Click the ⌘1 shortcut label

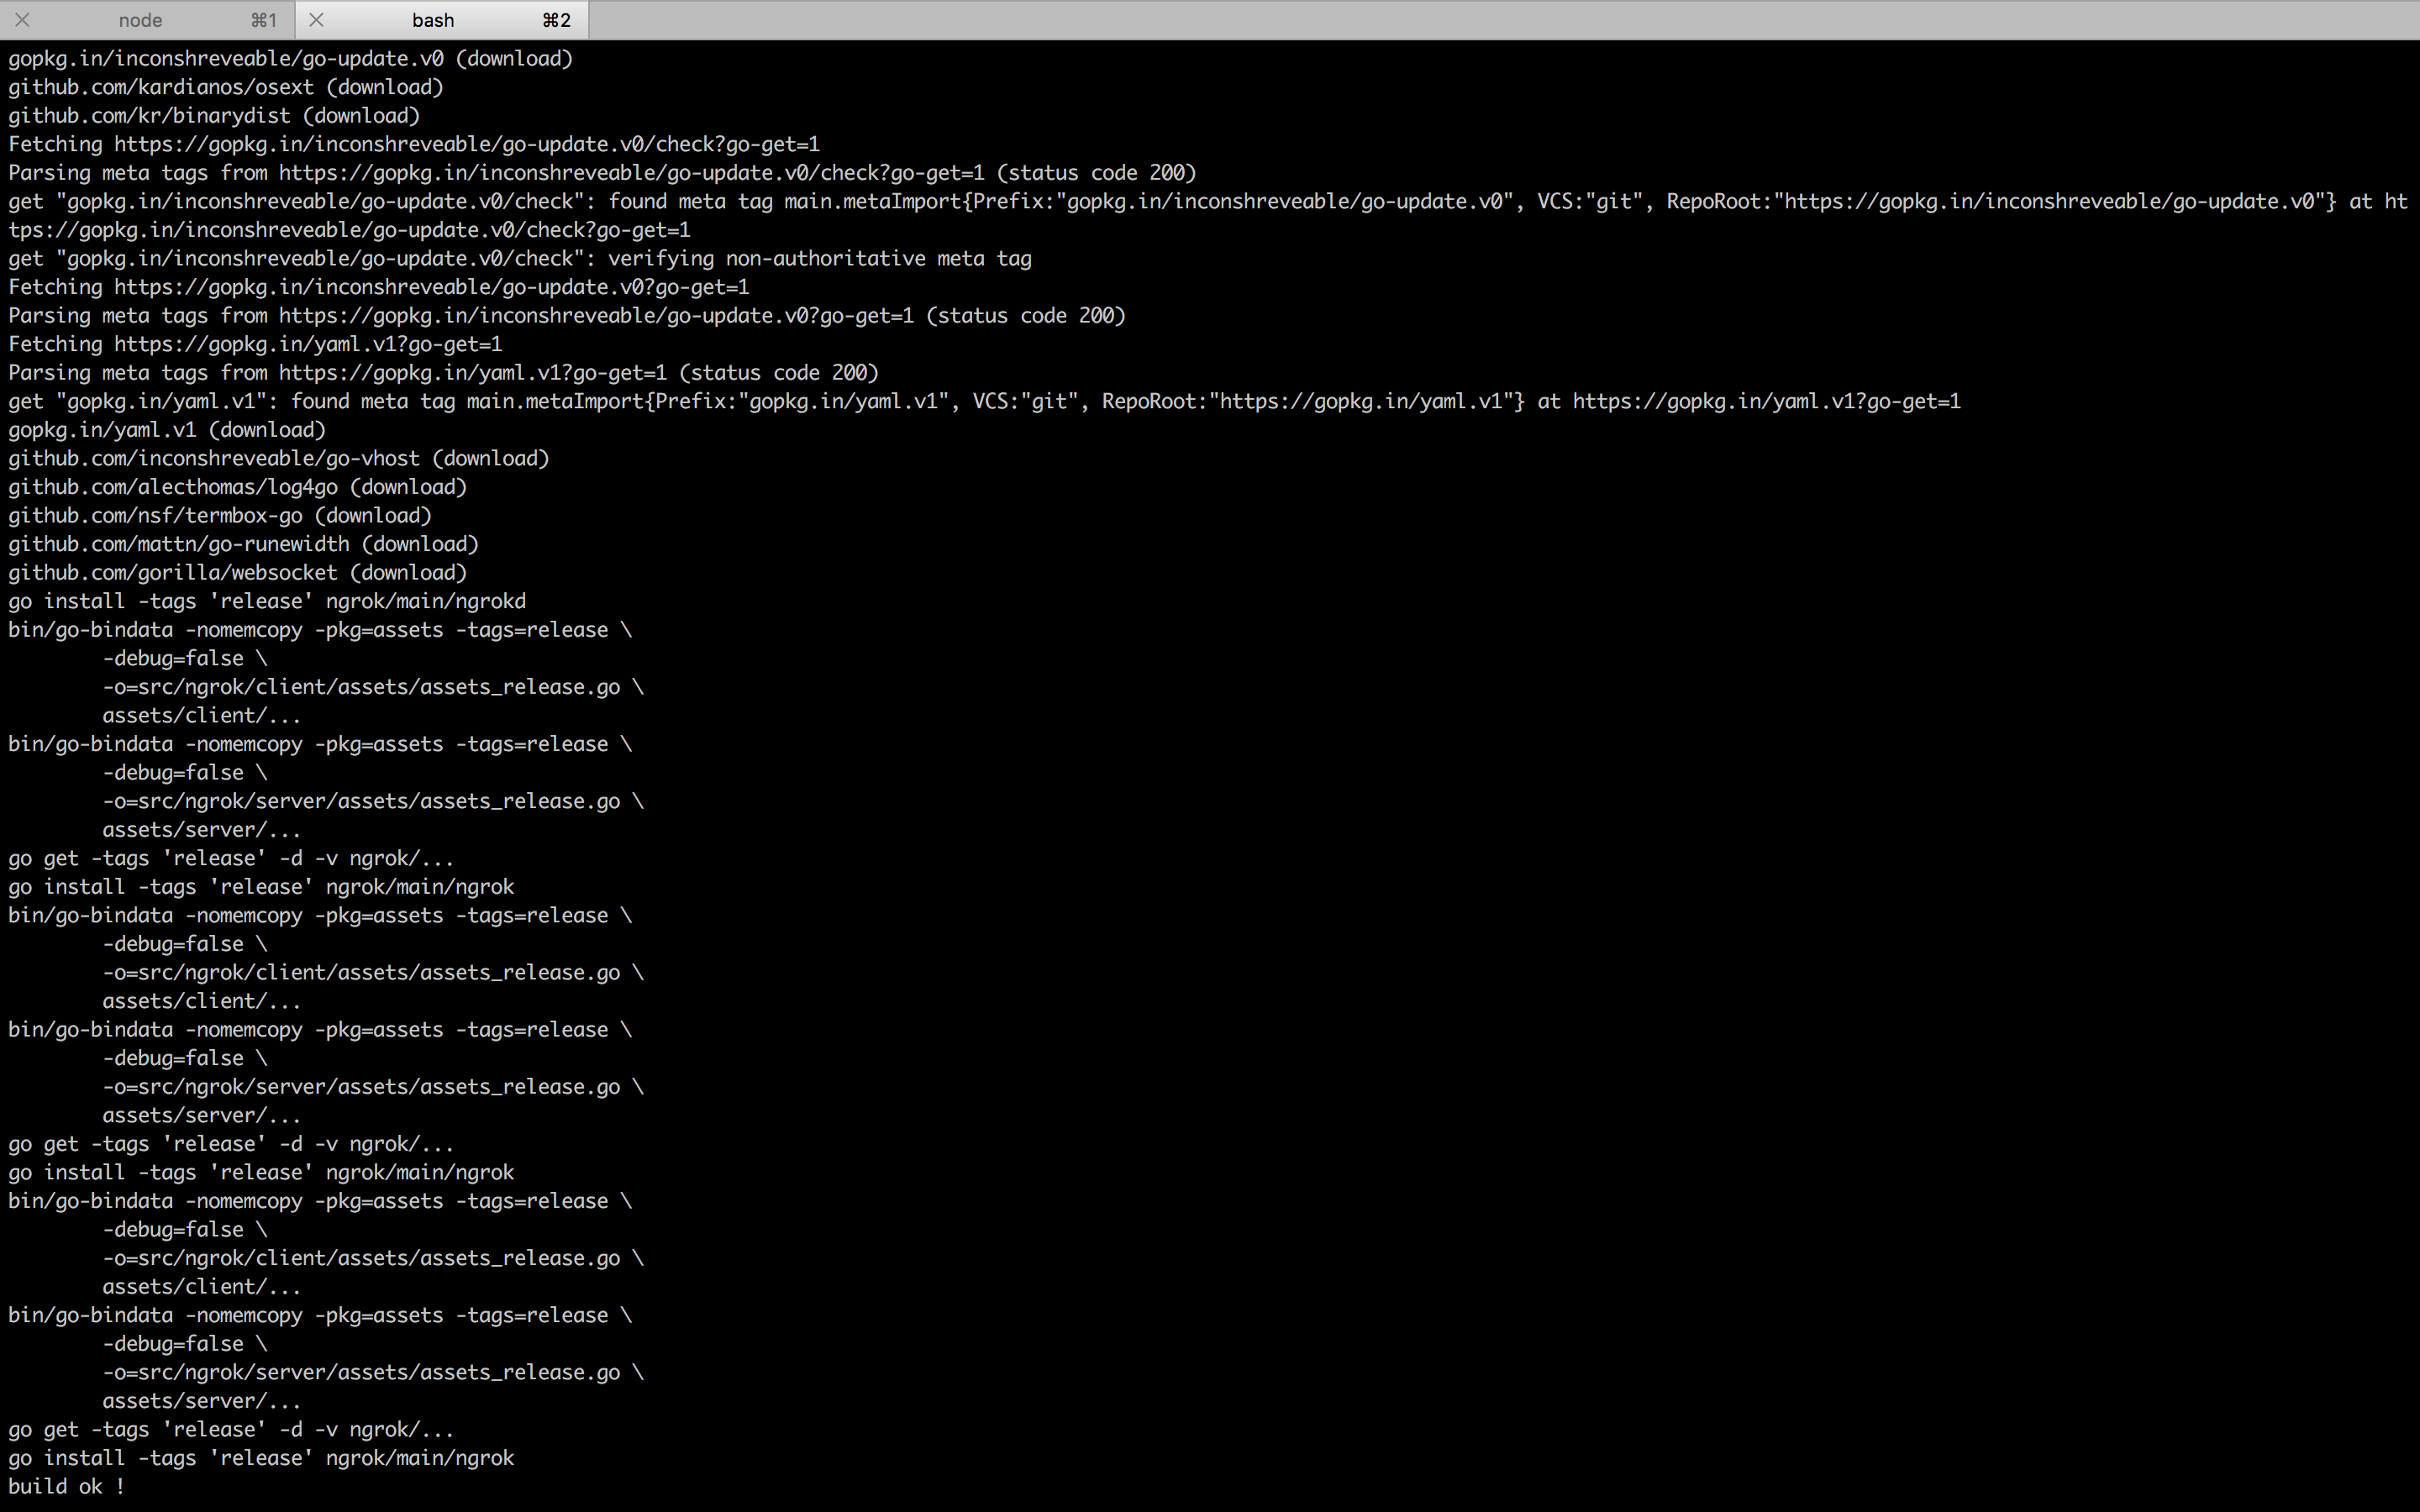(x=264, y=20)
